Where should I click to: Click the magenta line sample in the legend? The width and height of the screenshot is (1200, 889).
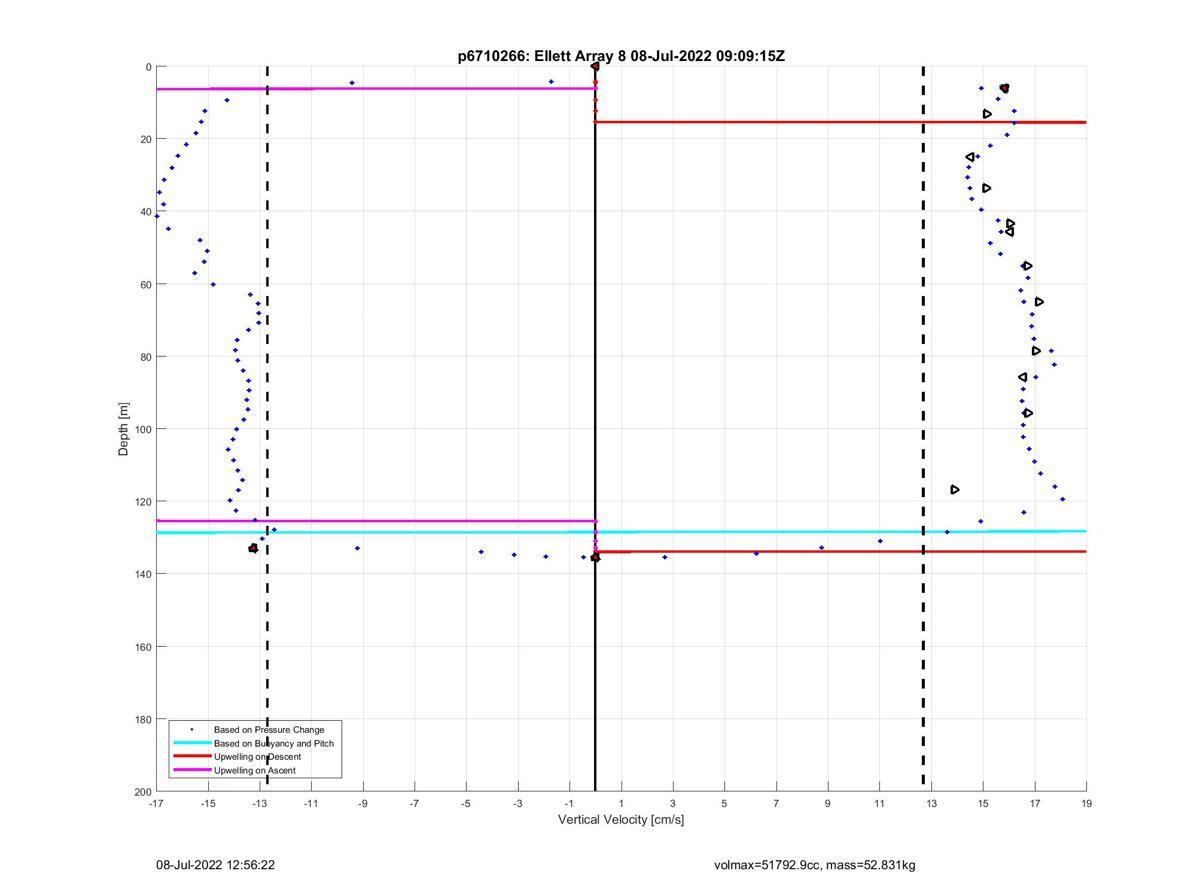pyautogui.click(x=191, y=770)
